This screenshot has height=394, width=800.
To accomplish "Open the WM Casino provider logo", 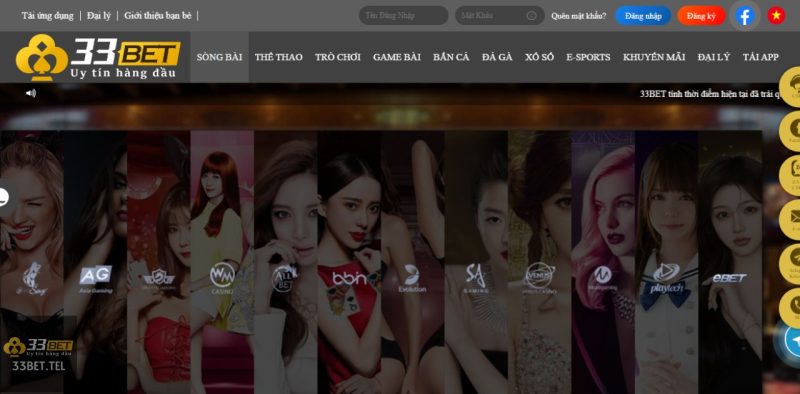I will point(222,278).
